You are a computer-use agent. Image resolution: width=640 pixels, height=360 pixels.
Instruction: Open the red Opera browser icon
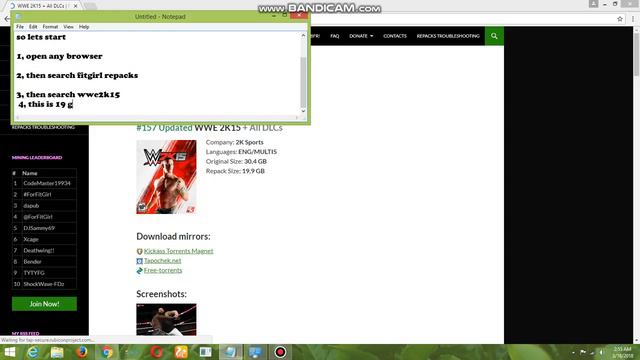[157, 352]
